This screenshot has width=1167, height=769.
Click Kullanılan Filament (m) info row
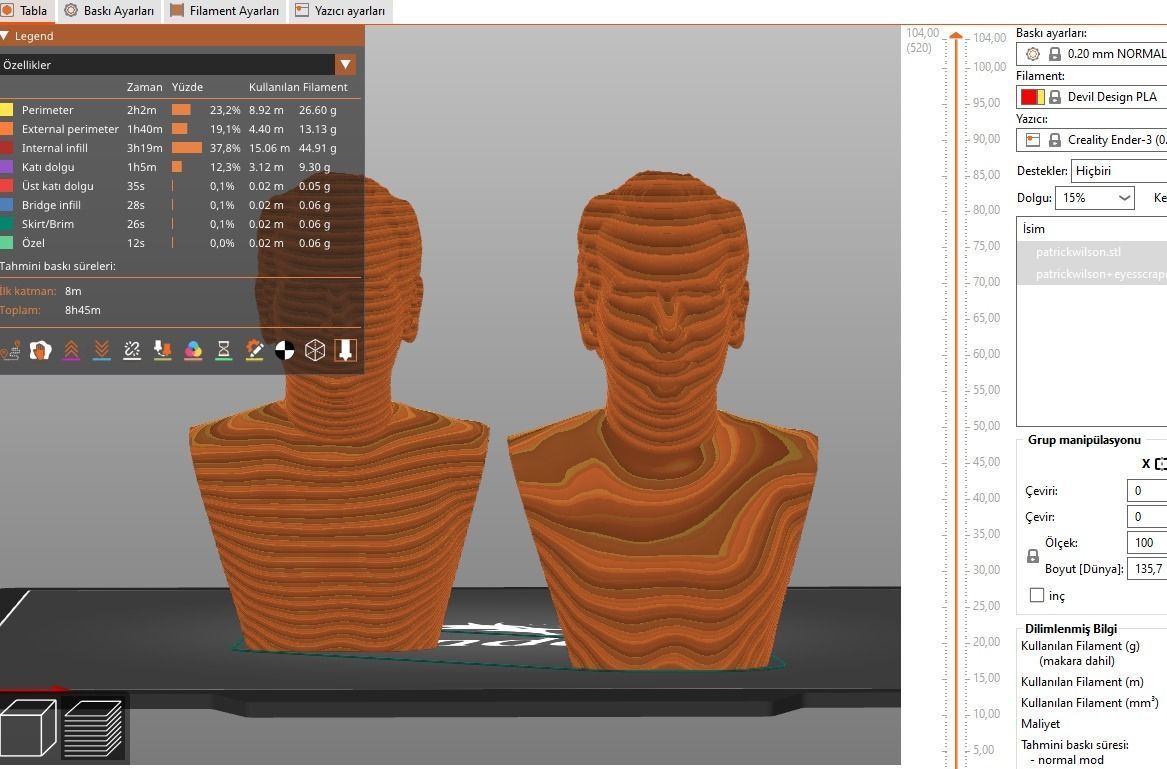click(1082, 681)
